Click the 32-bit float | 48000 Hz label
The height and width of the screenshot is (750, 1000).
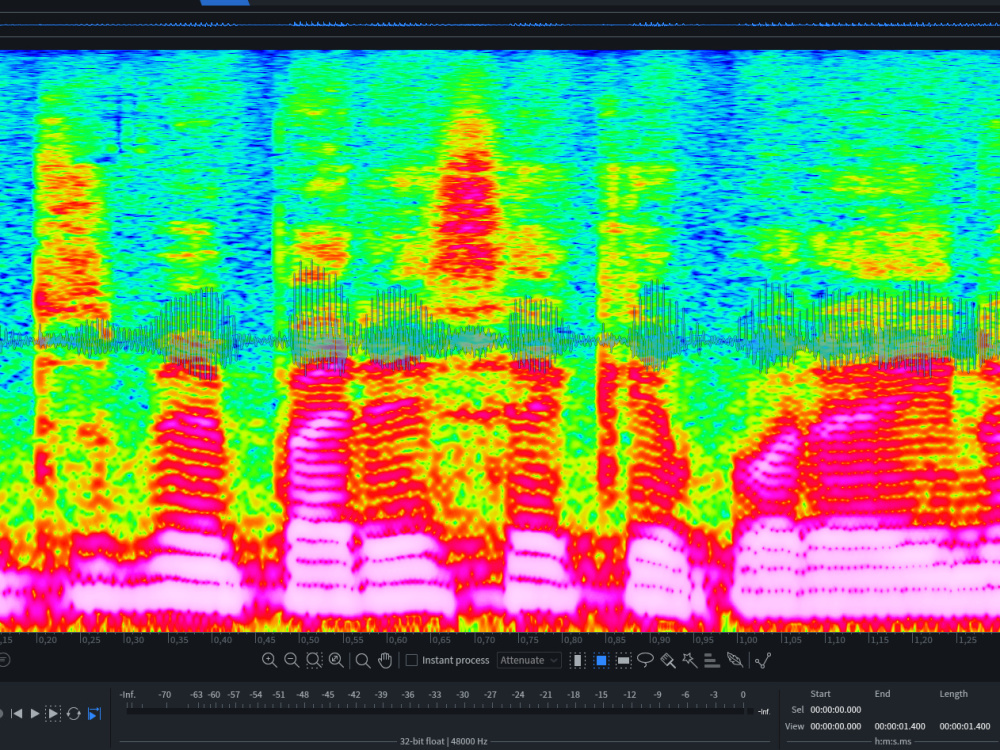point(444,742)
